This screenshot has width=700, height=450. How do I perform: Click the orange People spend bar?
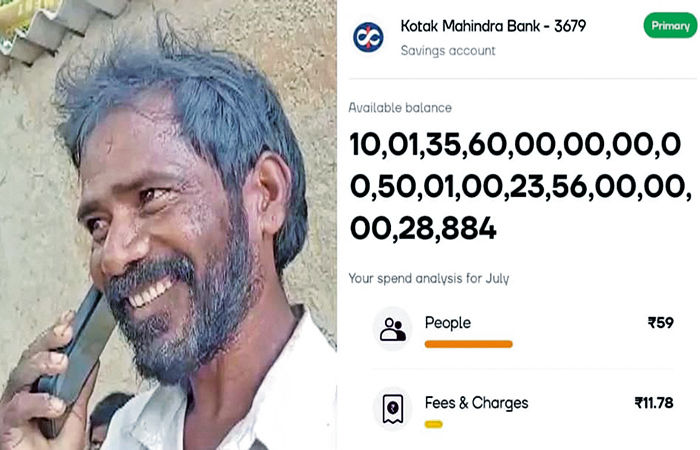click(x=469, y=344)
